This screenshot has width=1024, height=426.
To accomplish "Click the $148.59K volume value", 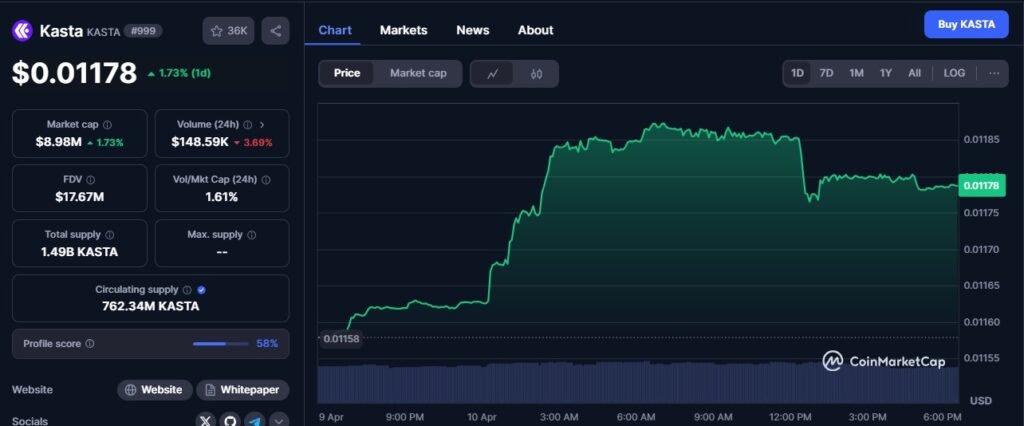I will tap(200, 142).
